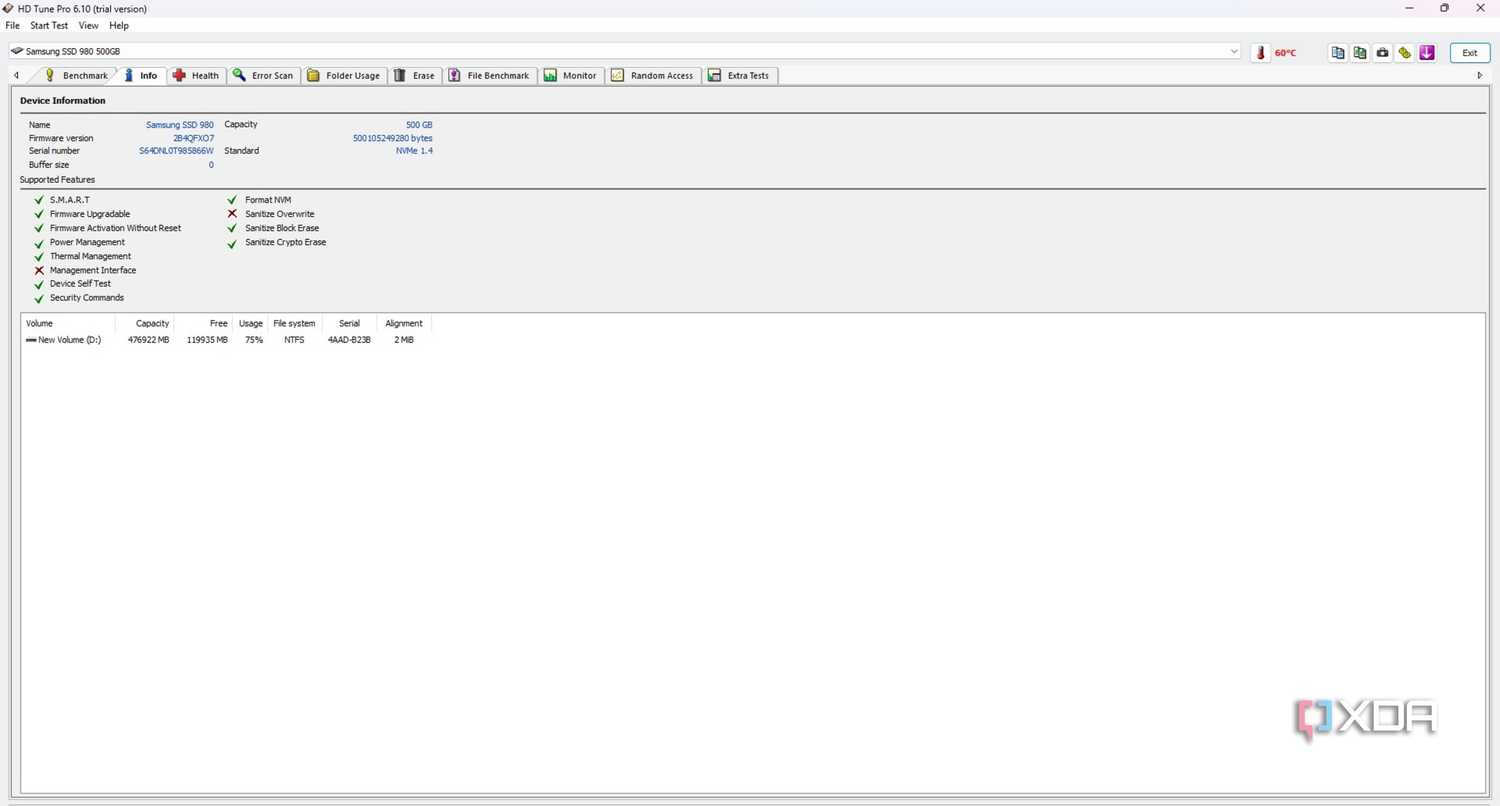Click the Usage column header
The width and height of the screenshot is (1500, 806).
[251, 323]
